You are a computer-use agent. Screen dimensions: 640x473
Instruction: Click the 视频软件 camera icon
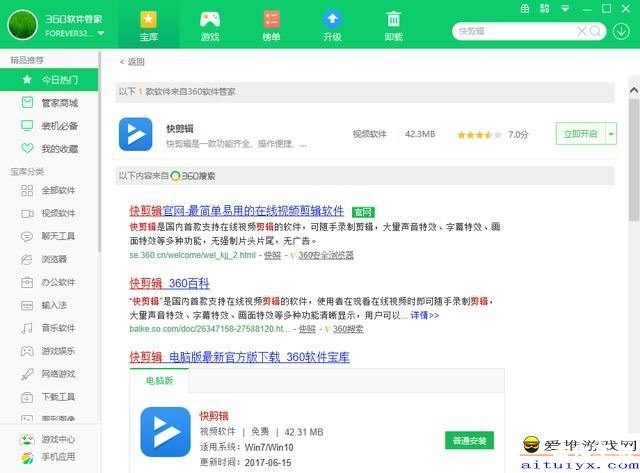click(x=27, y=213)
